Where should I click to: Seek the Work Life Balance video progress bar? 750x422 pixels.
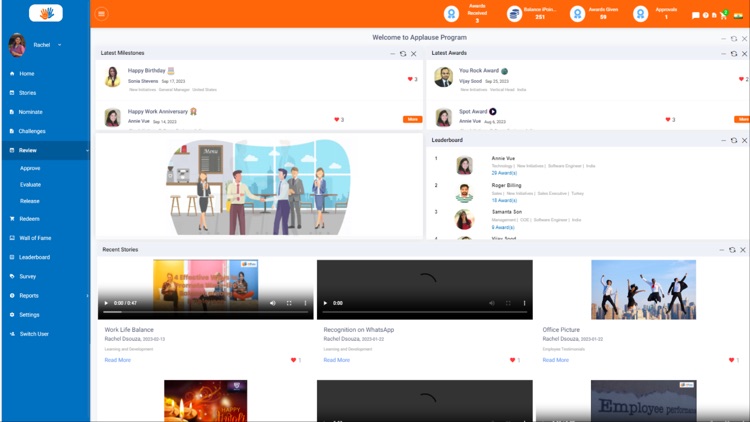tap(206, 312)
